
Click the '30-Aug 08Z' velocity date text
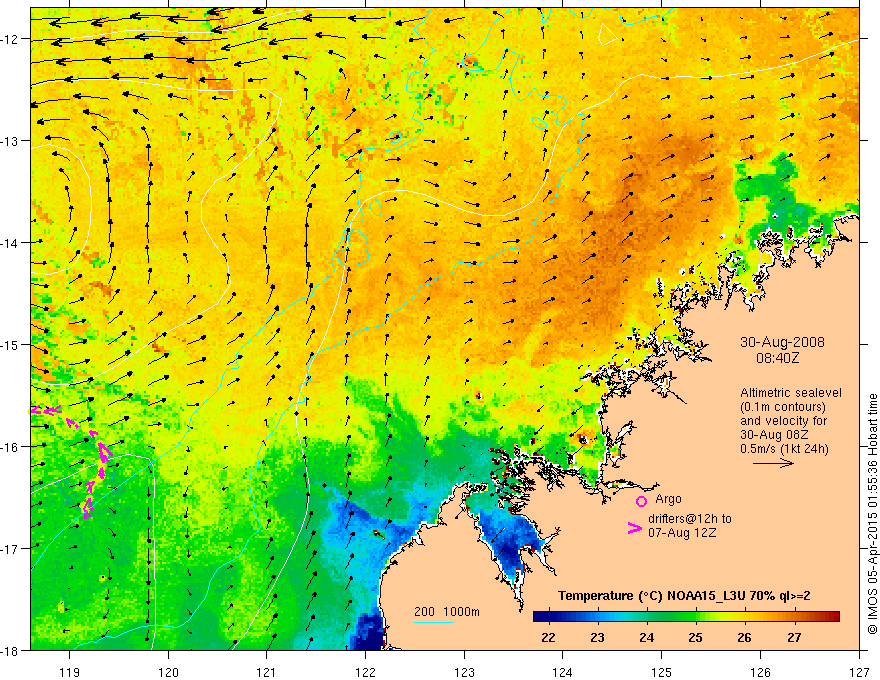click(769, 435)
